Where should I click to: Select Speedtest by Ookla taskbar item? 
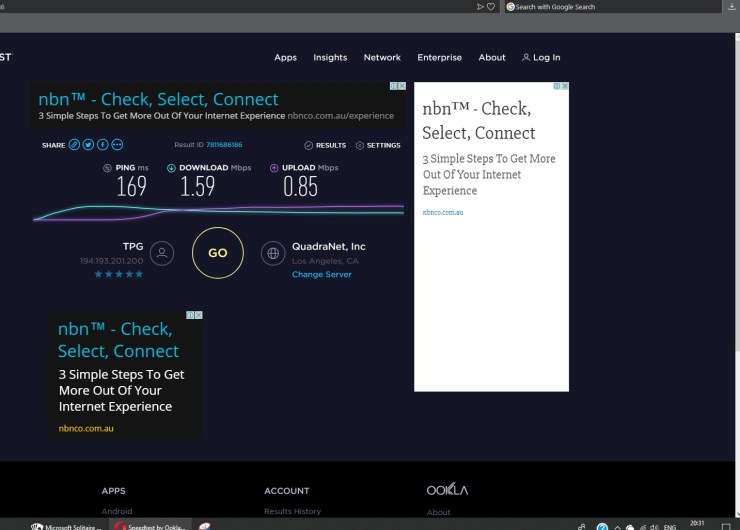[151, 526]
